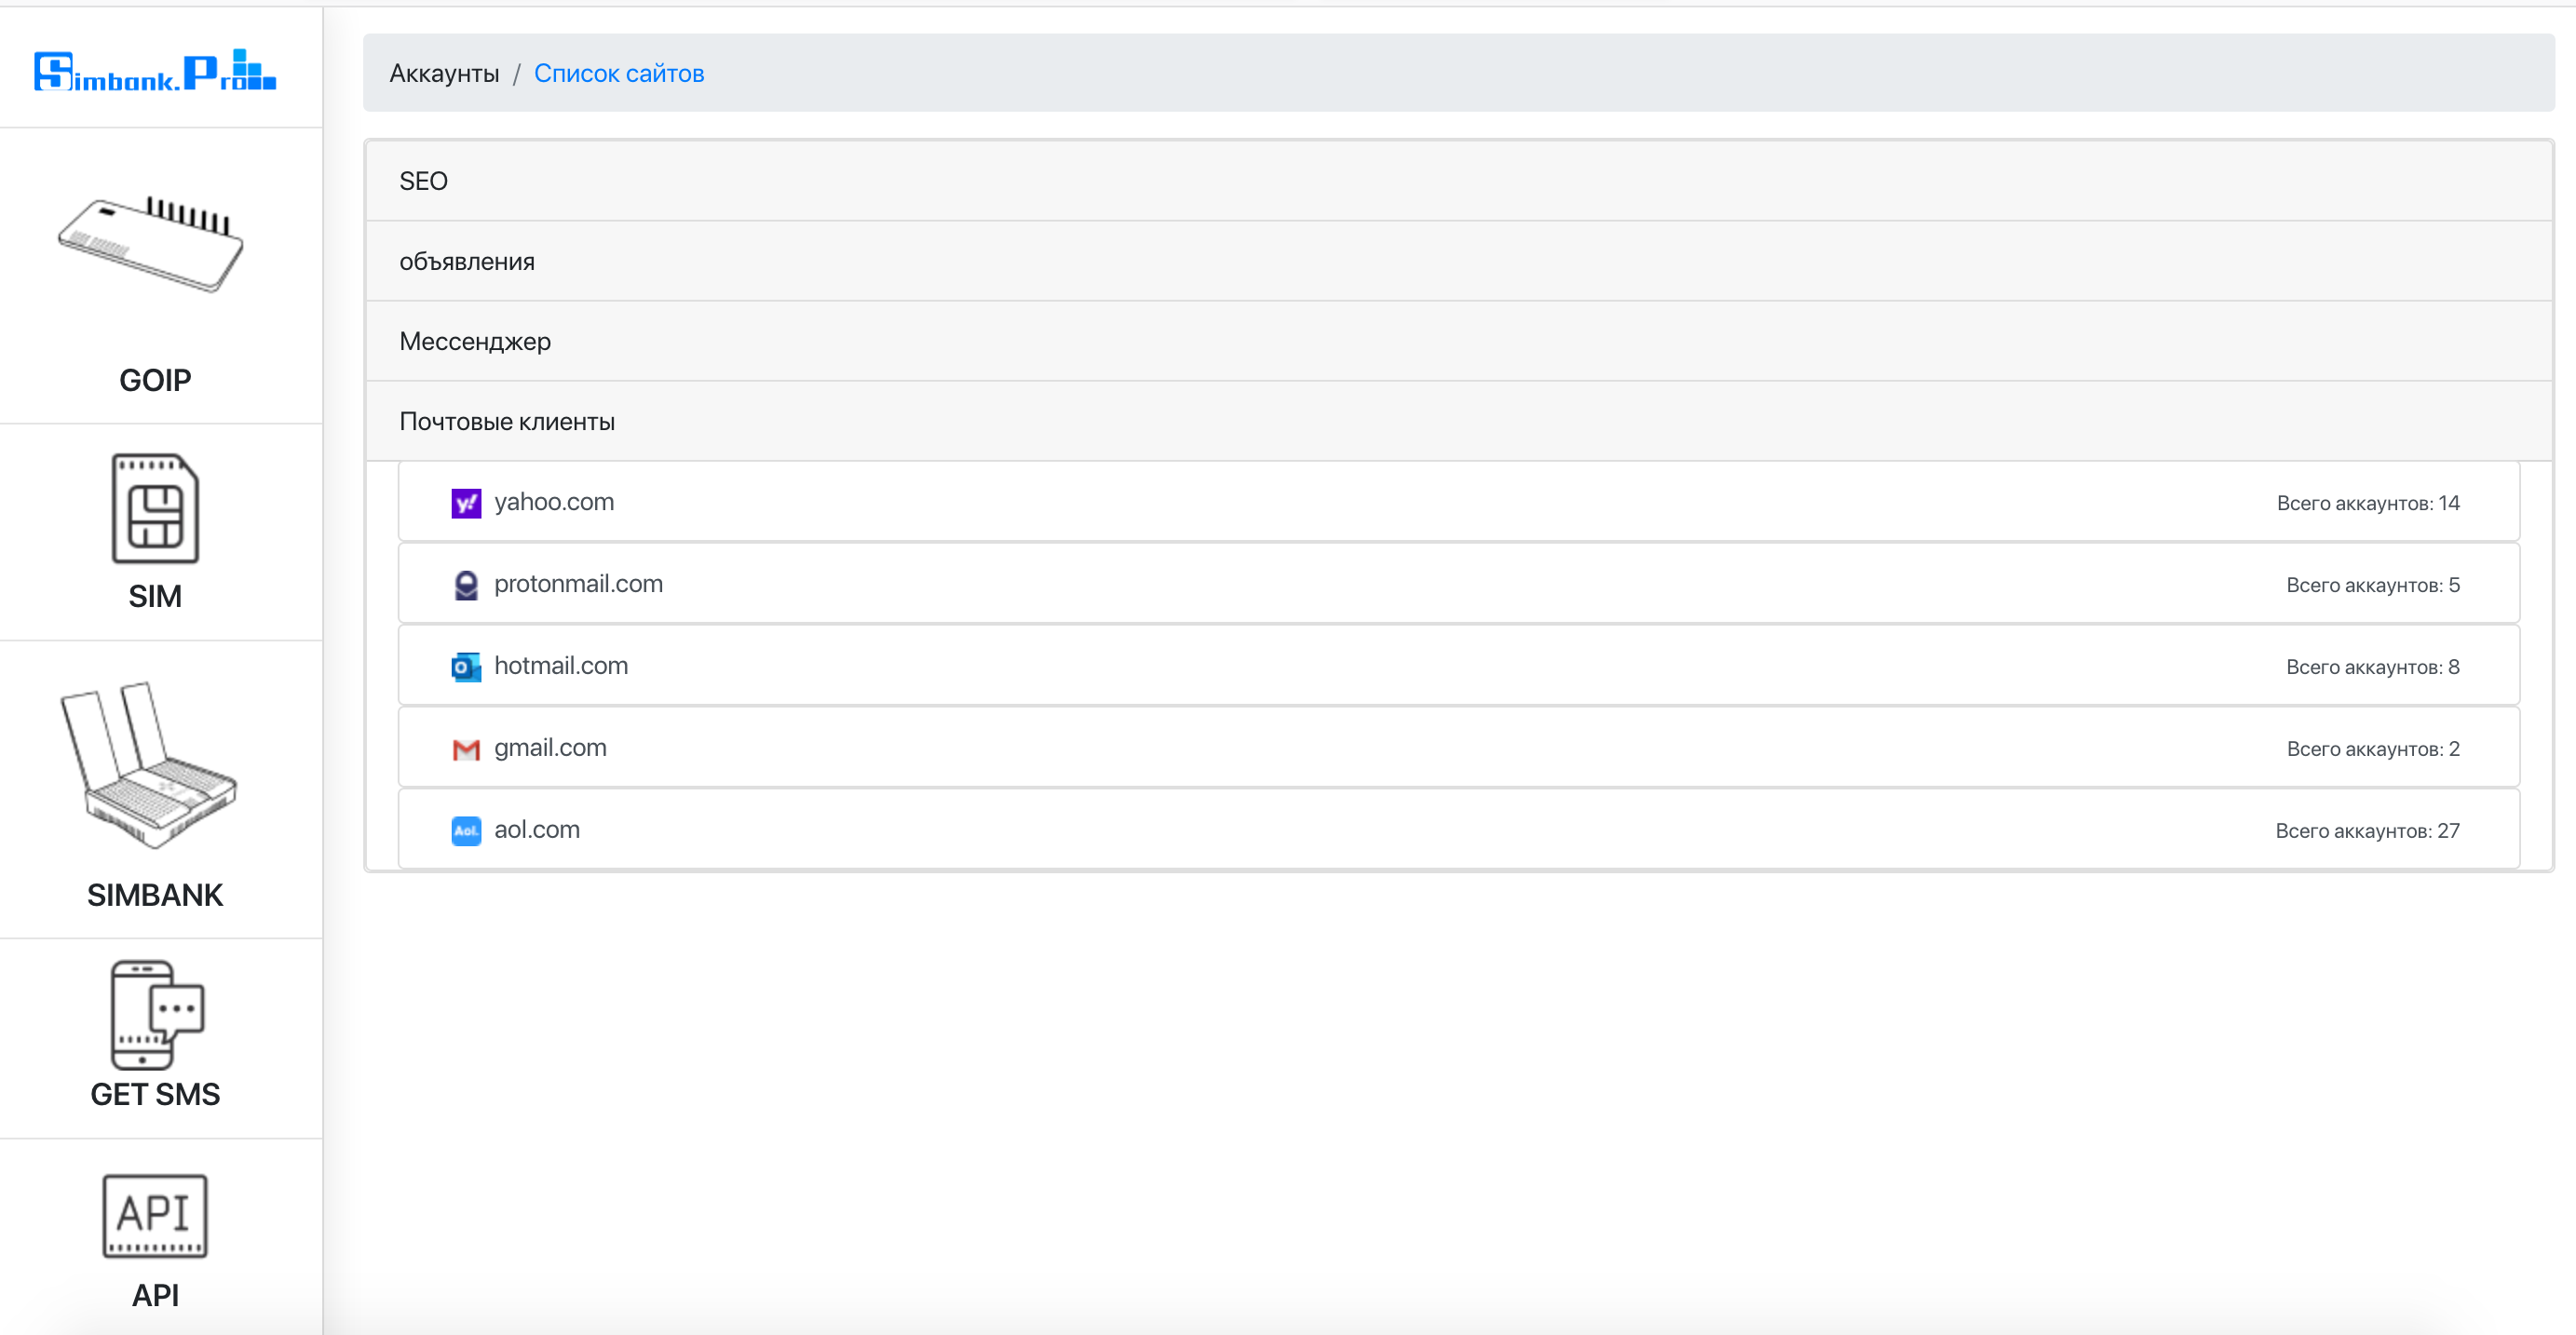Viewport: 2576px width, 1335px height.
Task: Click the Simbank.Pro logo
Action: [155, 71]
